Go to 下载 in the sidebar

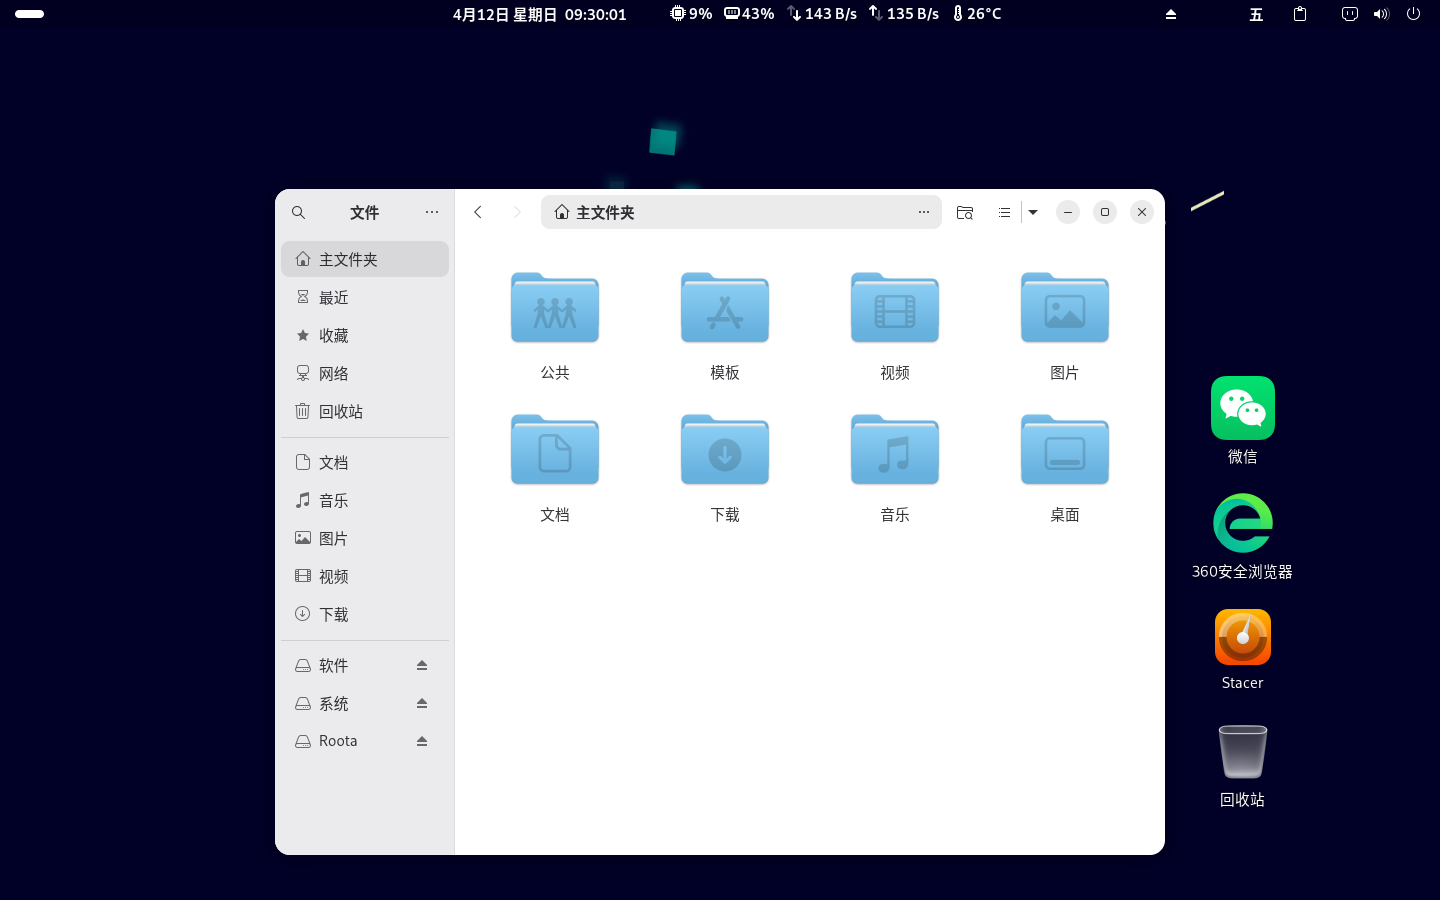[x=365, y=614]
